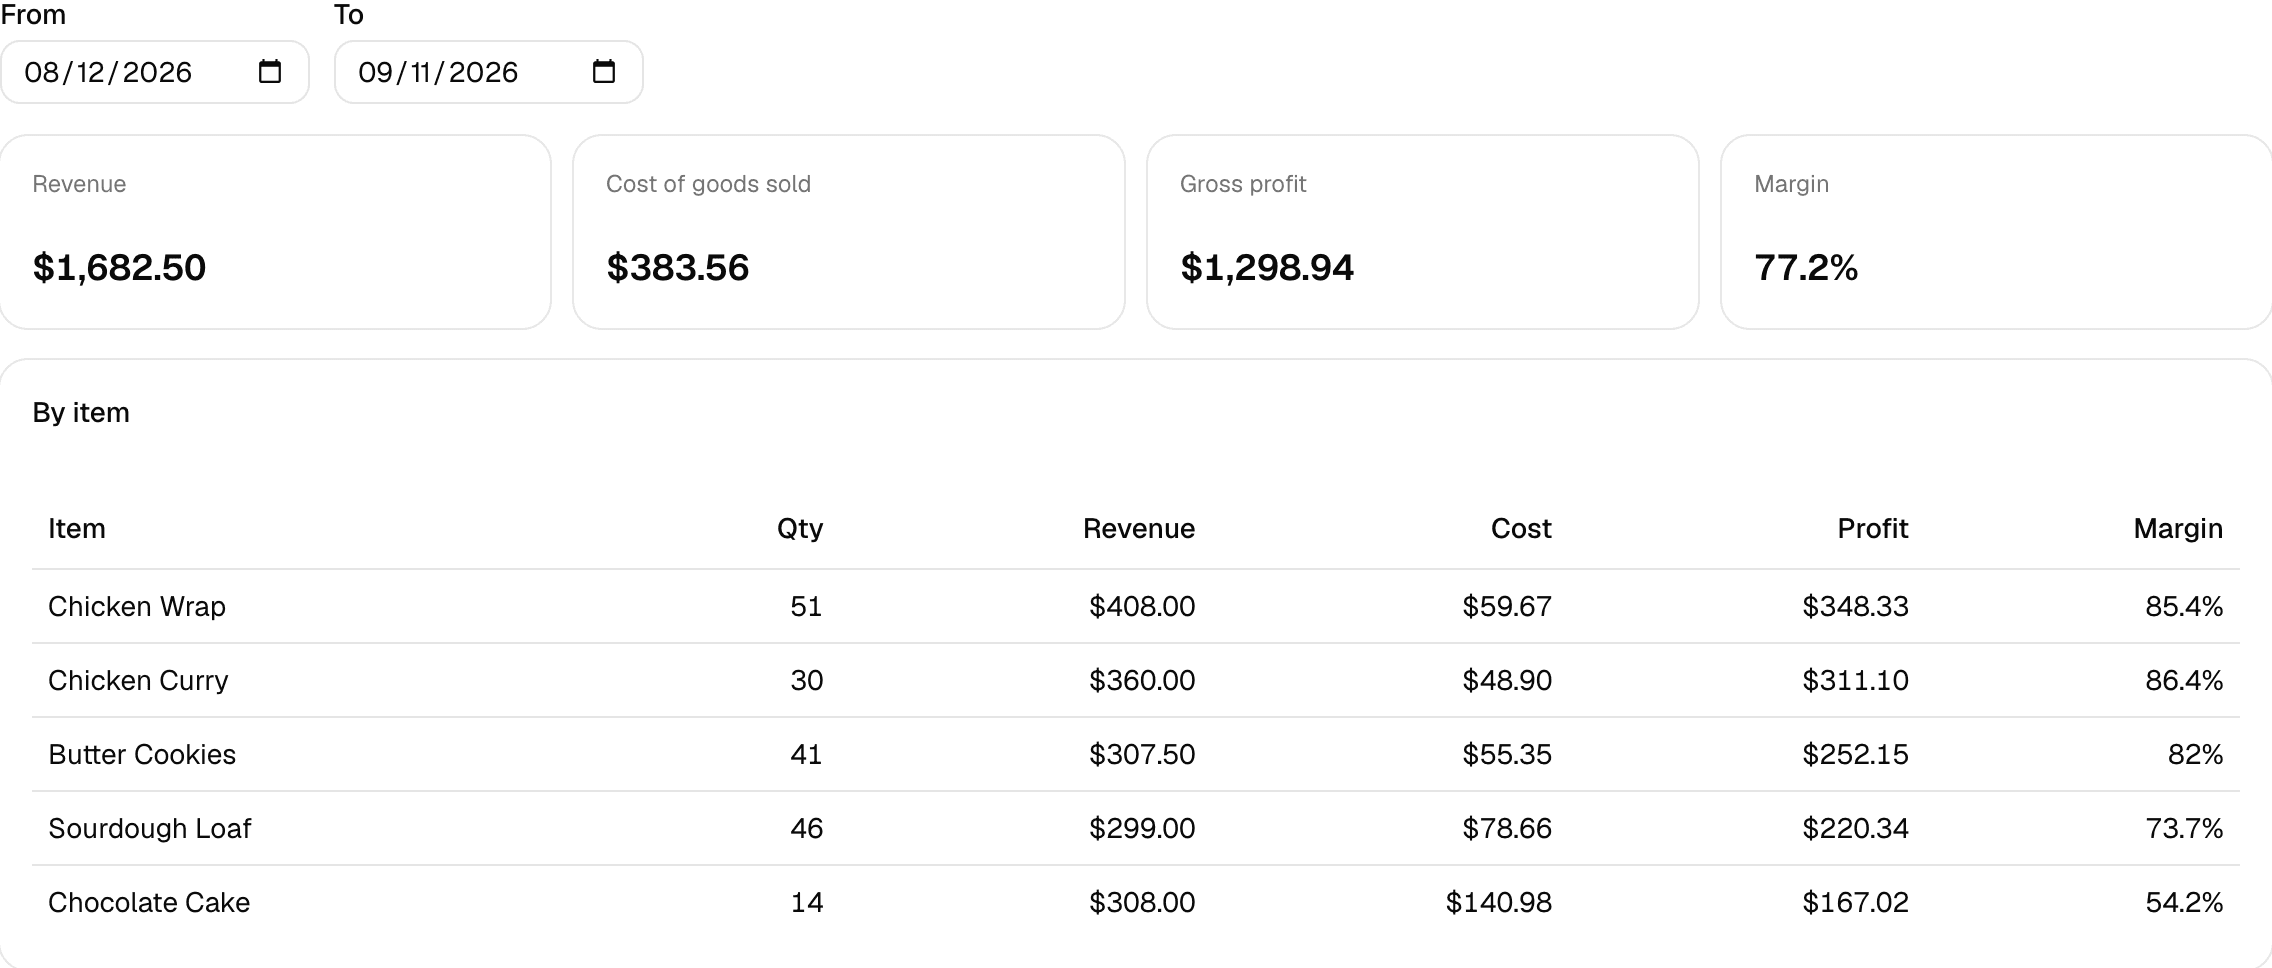Screen dimensions: 2272x968
Task: Select the Chicken Wrap row name
Action: coord(137,607)
